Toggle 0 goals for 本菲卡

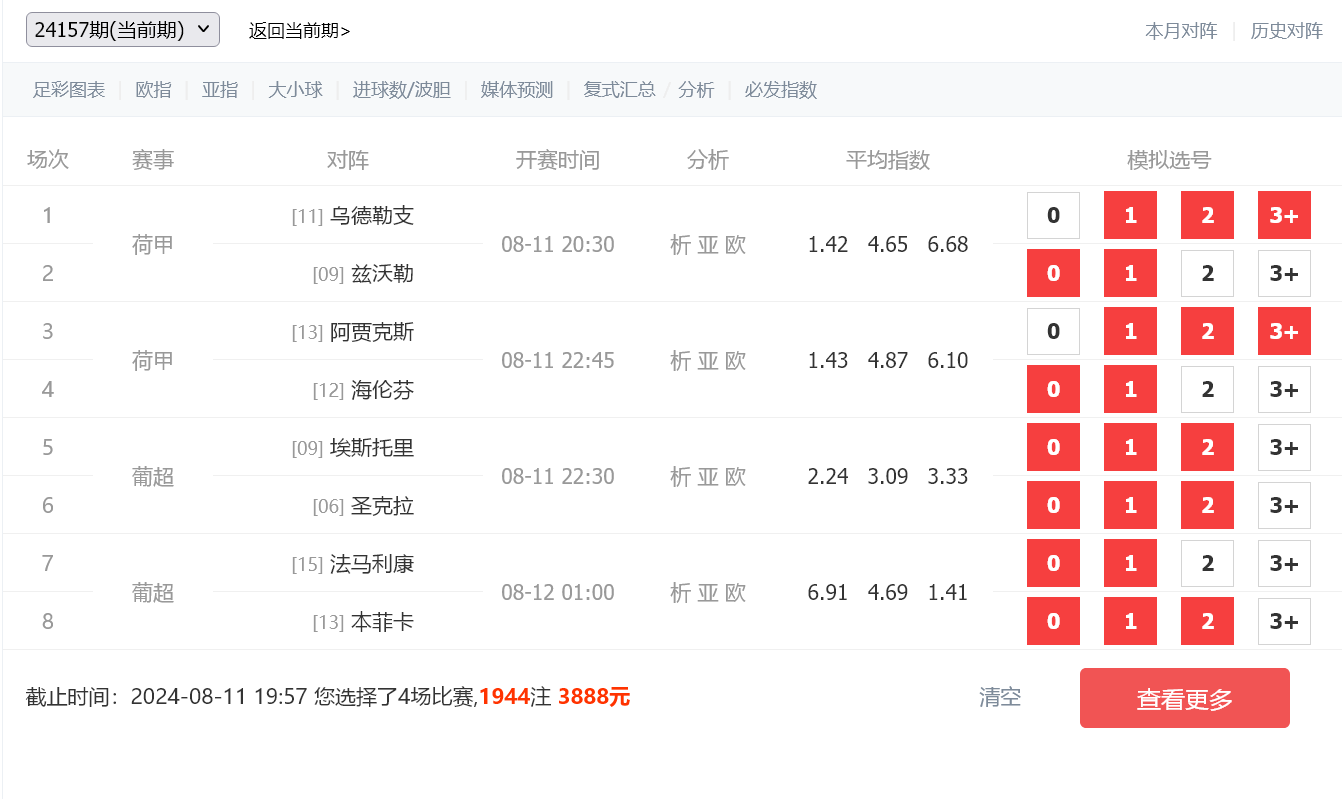click(x=1053, y=622)
